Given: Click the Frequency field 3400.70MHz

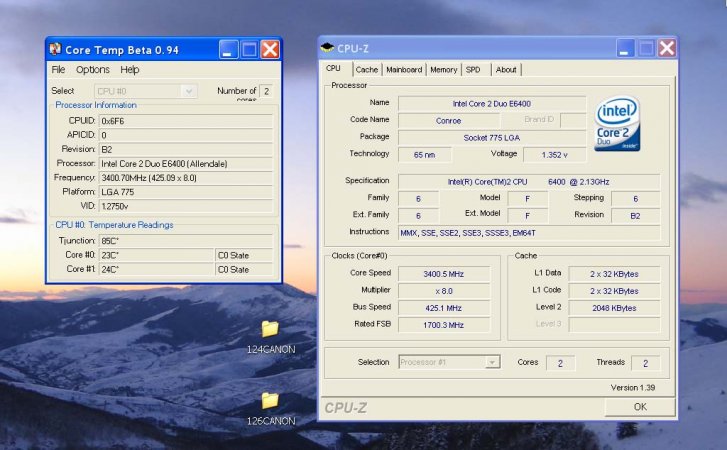Looking at the screenshot, I should (x=185, y=178).
